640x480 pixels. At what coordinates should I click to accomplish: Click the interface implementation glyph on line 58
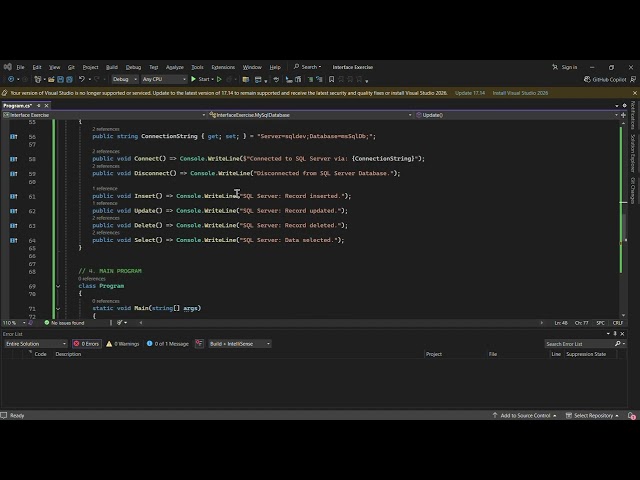pyautogui.click(x=14, y=159)
